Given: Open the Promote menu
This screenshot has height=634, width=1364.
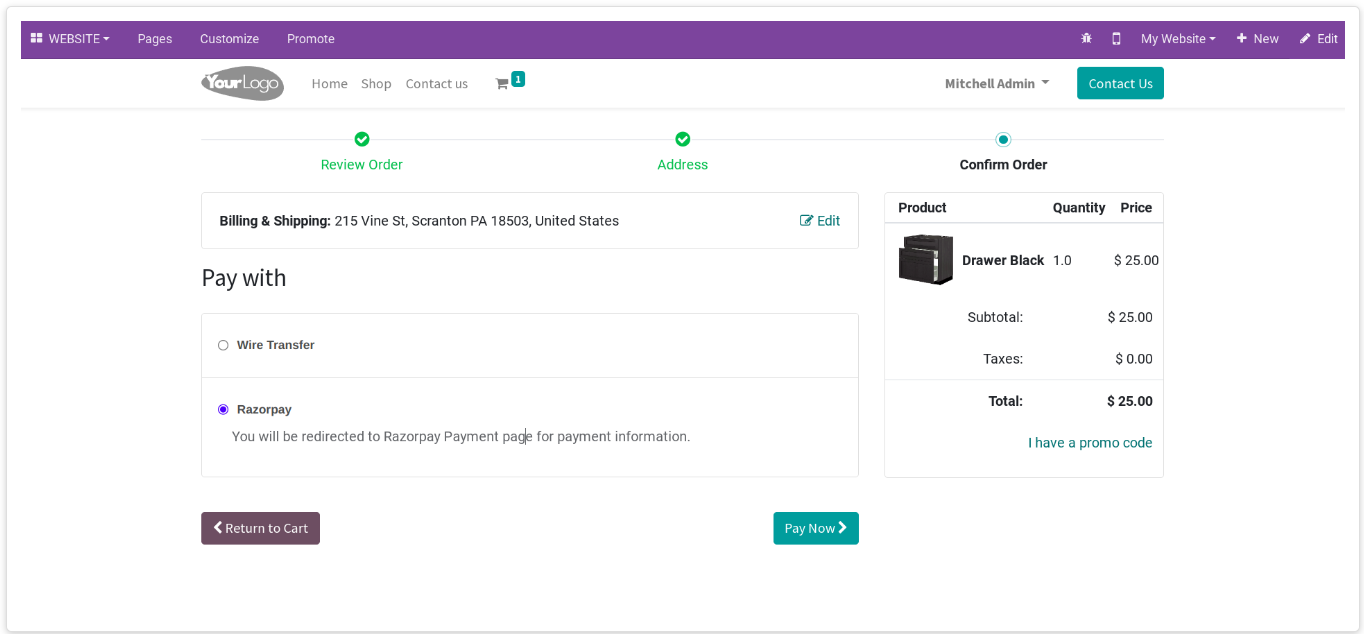Looking at the screenshot, I should [311, 39].
